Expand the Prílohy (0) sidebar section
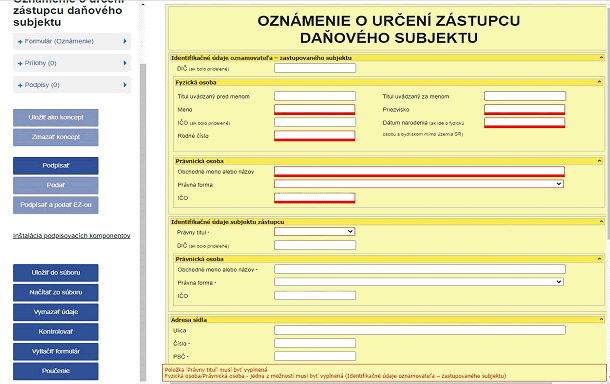 [72, 63]
